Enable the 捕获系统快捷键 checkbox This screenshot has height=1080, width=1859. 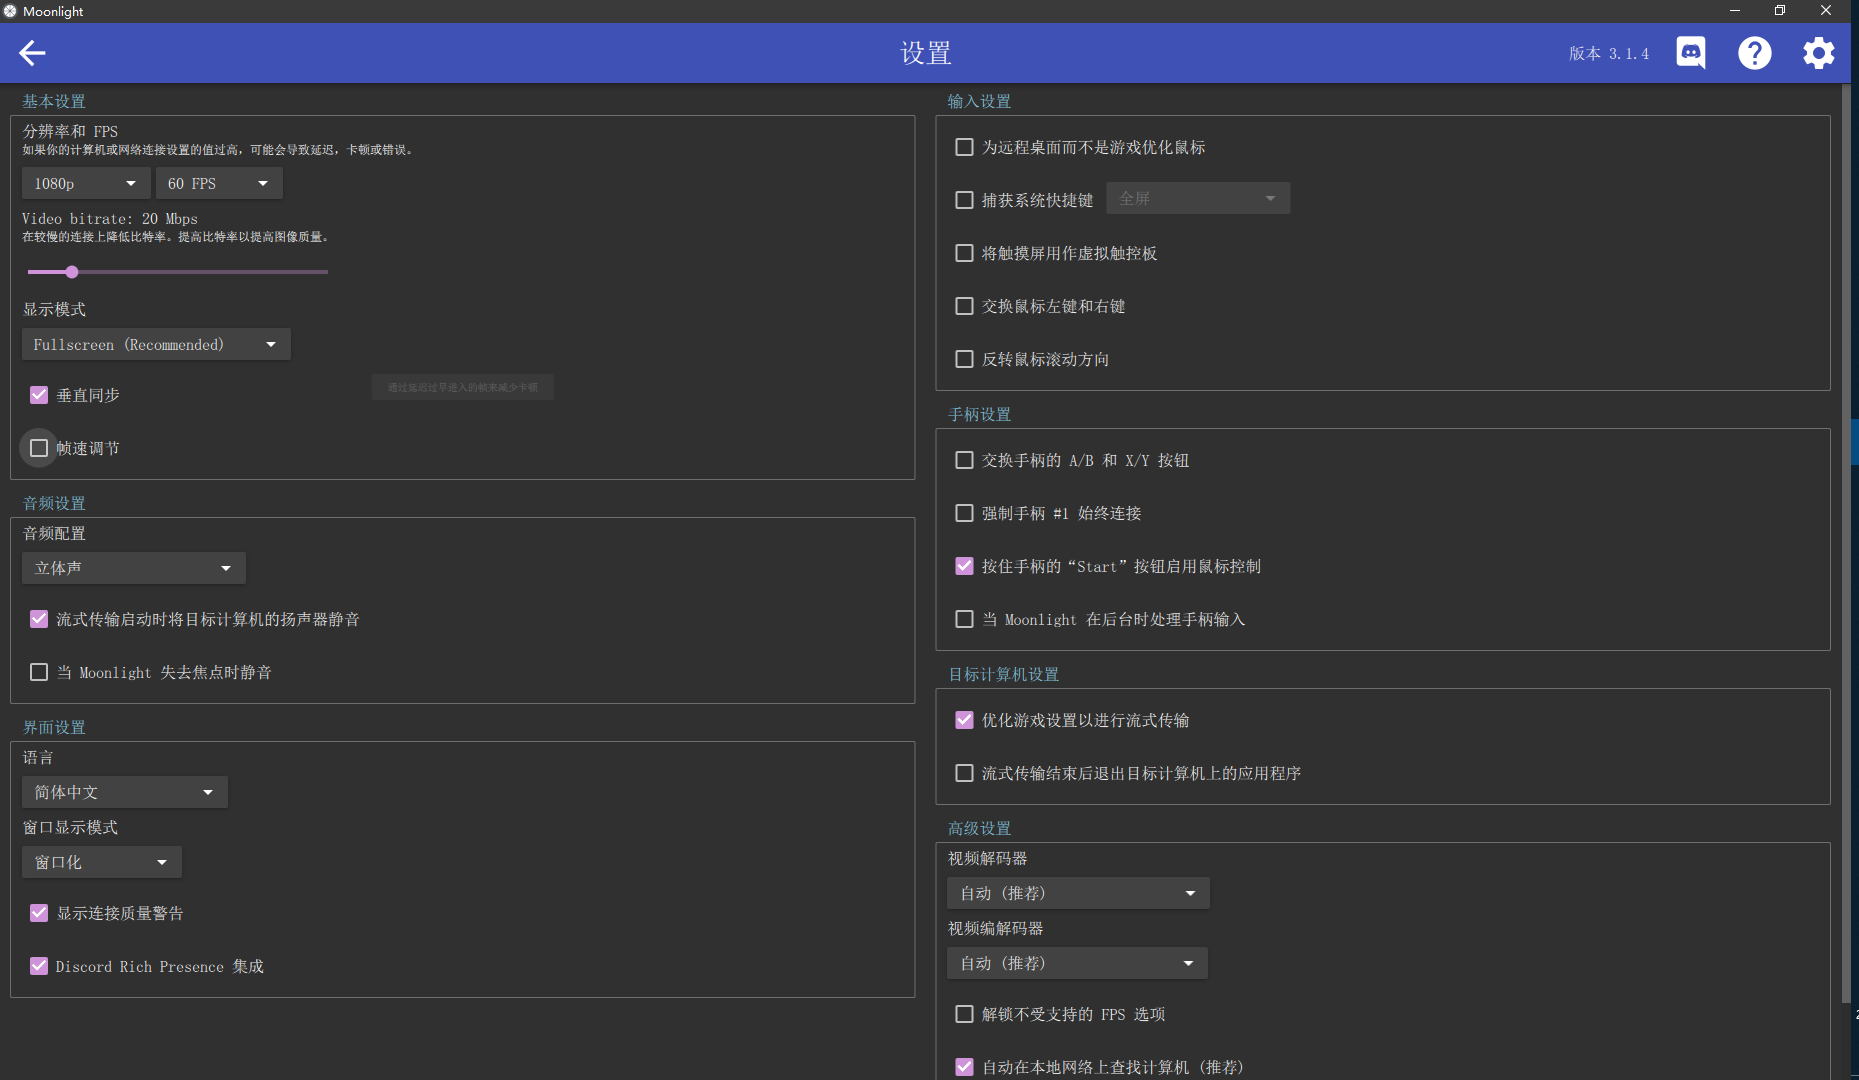965,200
